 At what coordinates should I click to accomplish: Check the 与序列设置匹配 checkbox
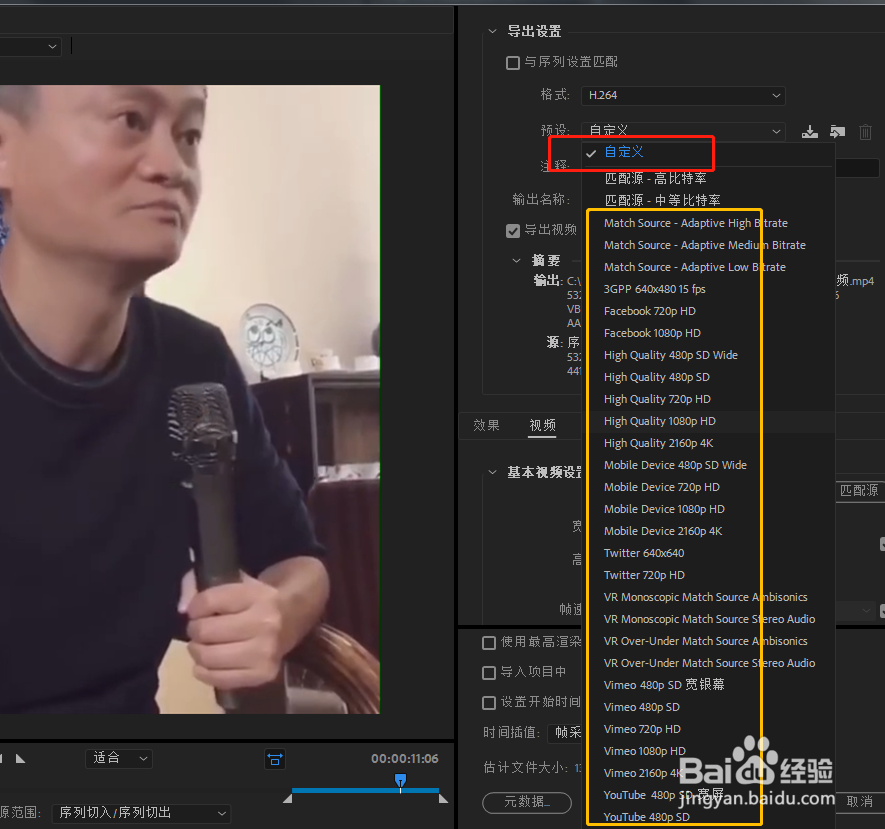click(512, 62)
